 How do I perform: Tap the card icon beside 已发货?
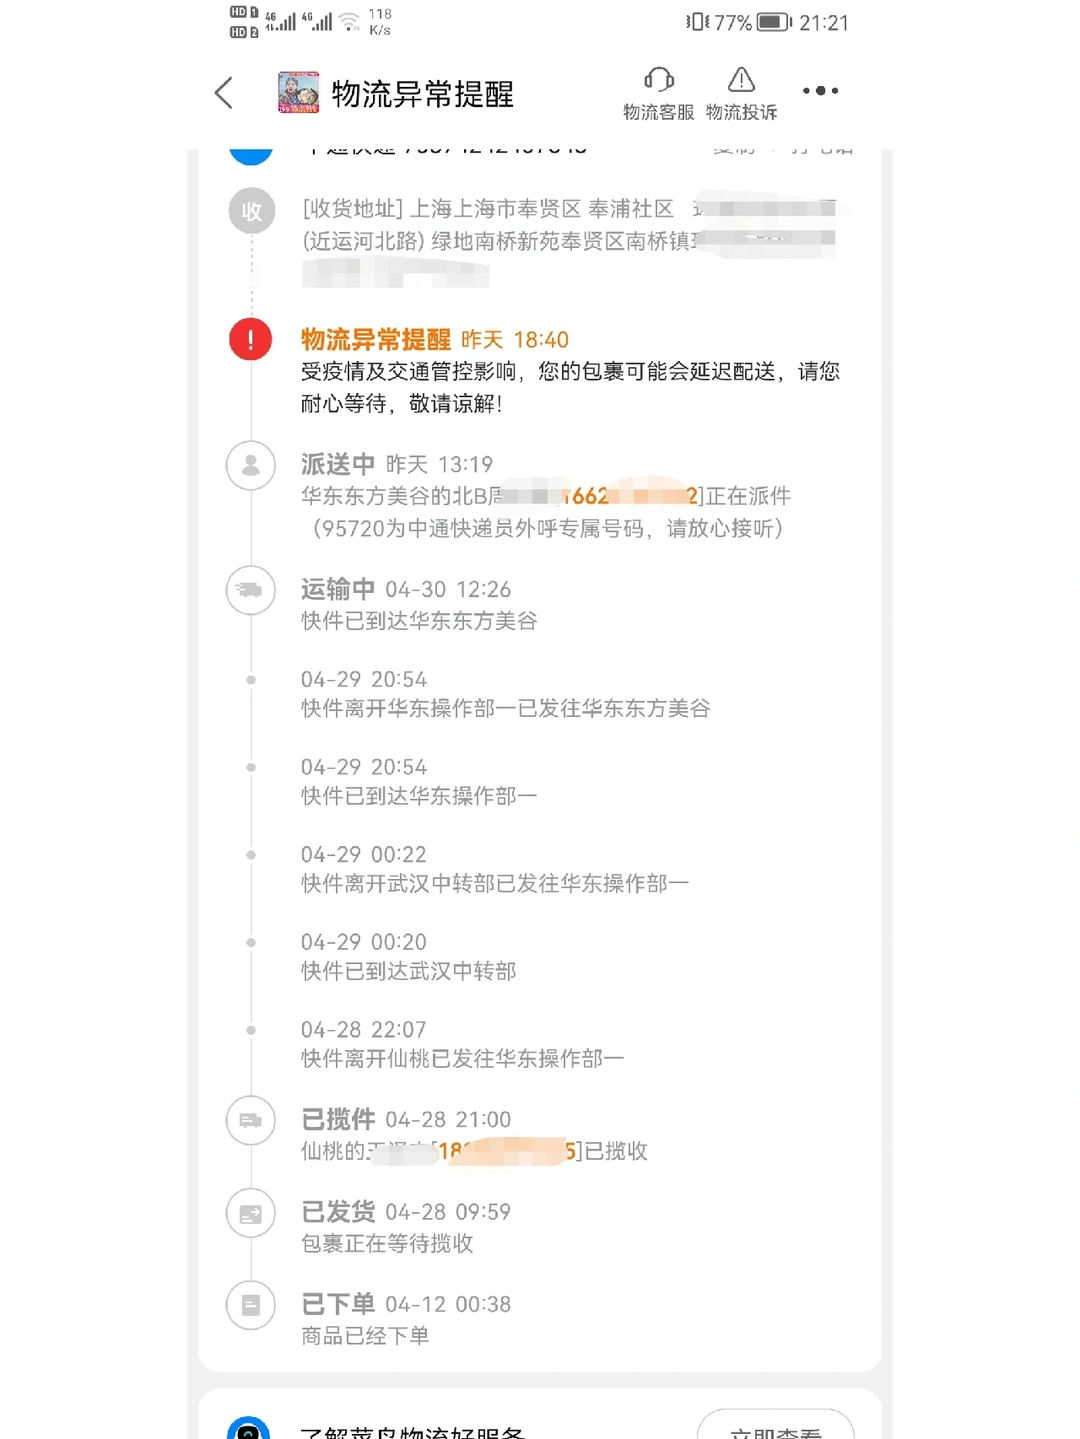pyautogui.click(x=250, y=1214)
